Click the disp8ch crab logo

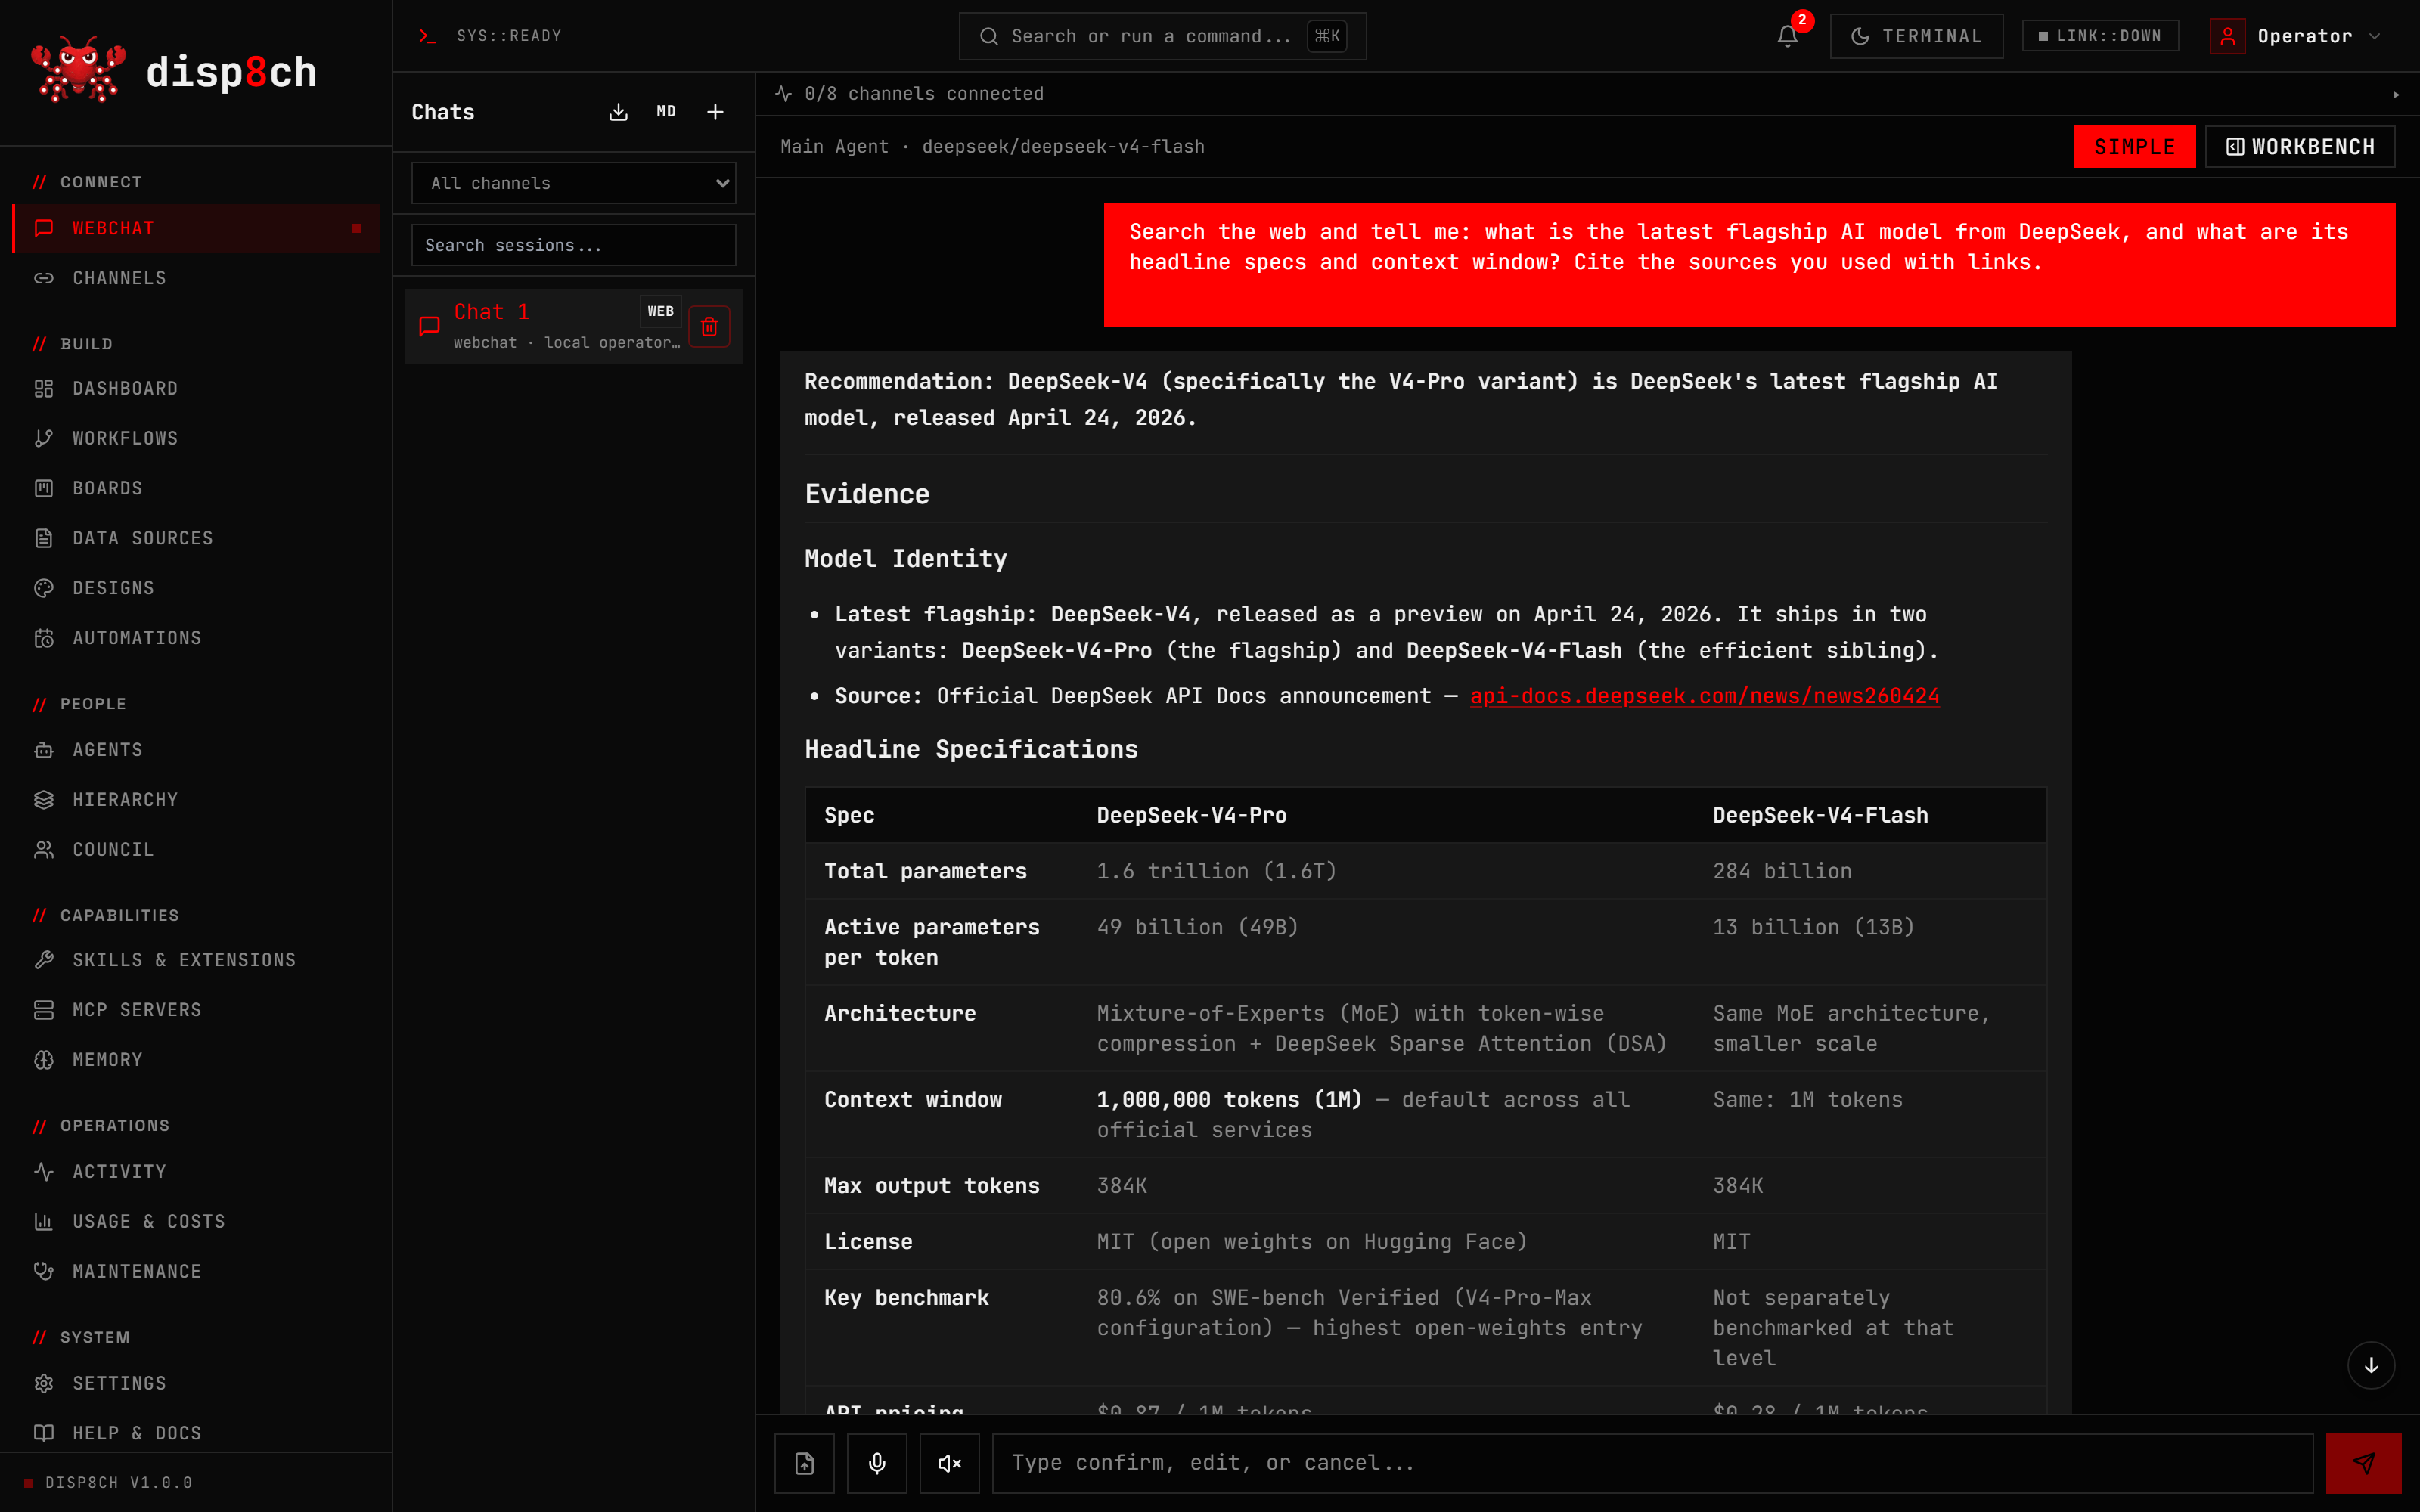[78, 71]
